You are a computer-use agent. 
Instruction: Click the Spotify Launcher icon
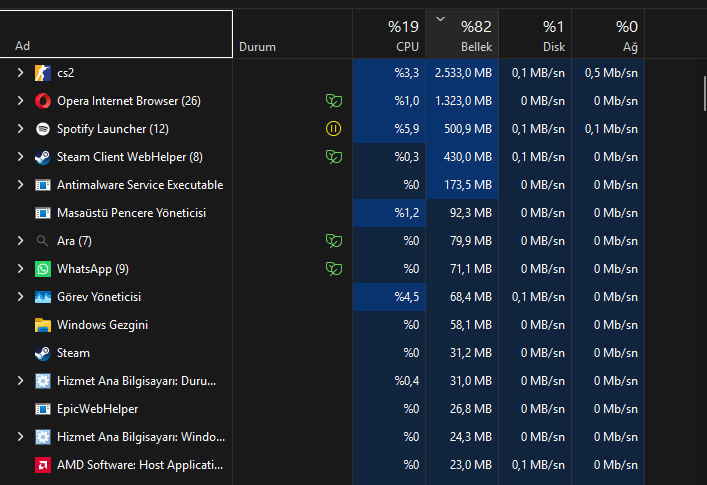tap(43, 129)
